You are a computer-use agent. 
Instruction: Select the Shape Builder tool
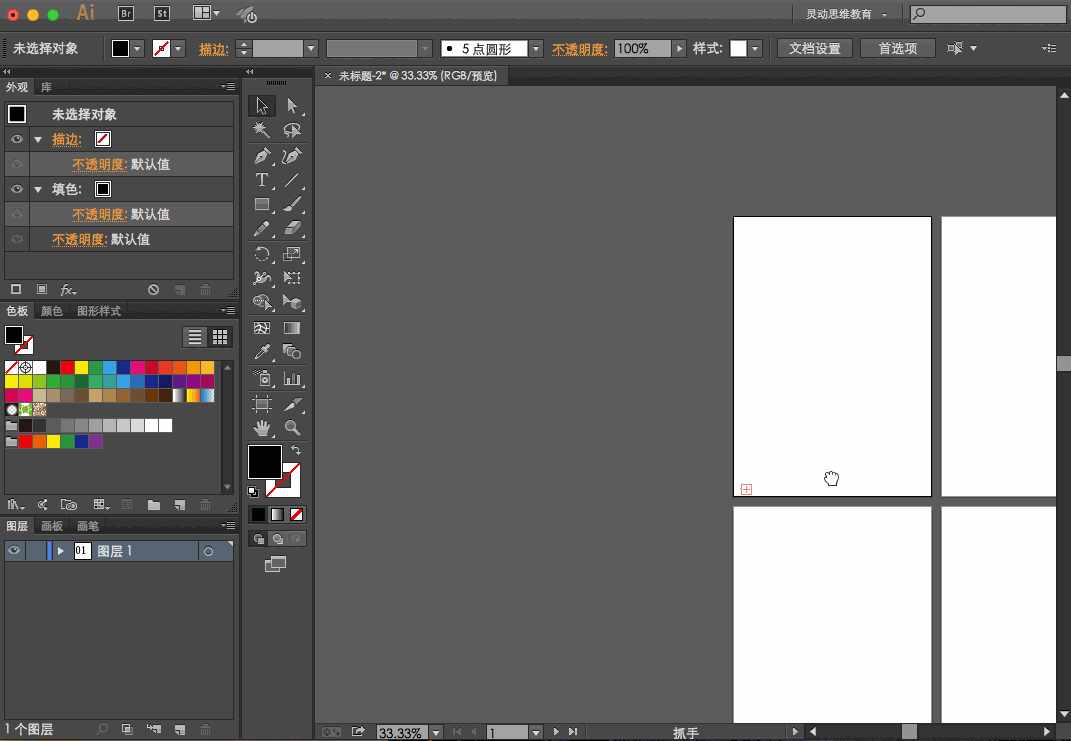tap(262, 302)
